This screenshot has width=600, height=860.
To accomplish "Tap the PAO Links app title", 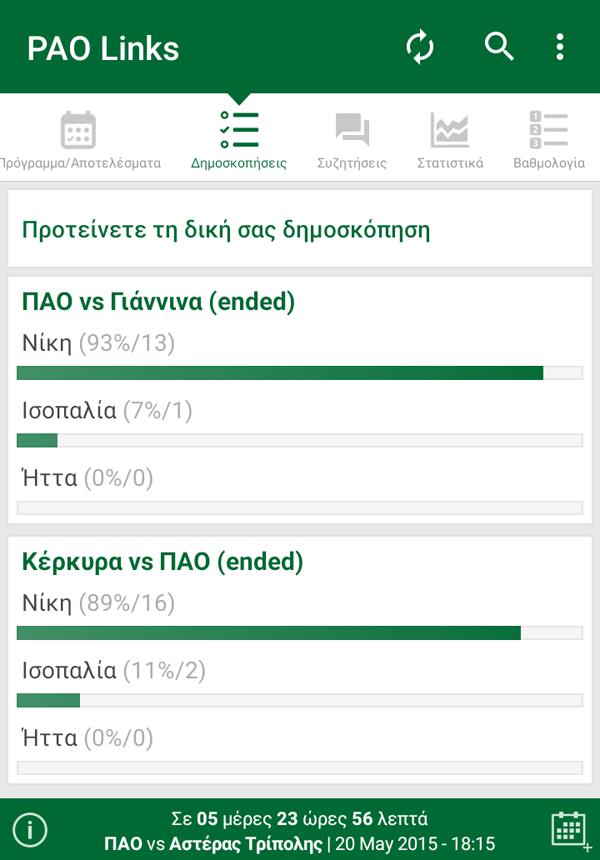I will pyautogui.click(x=103, y=48).
